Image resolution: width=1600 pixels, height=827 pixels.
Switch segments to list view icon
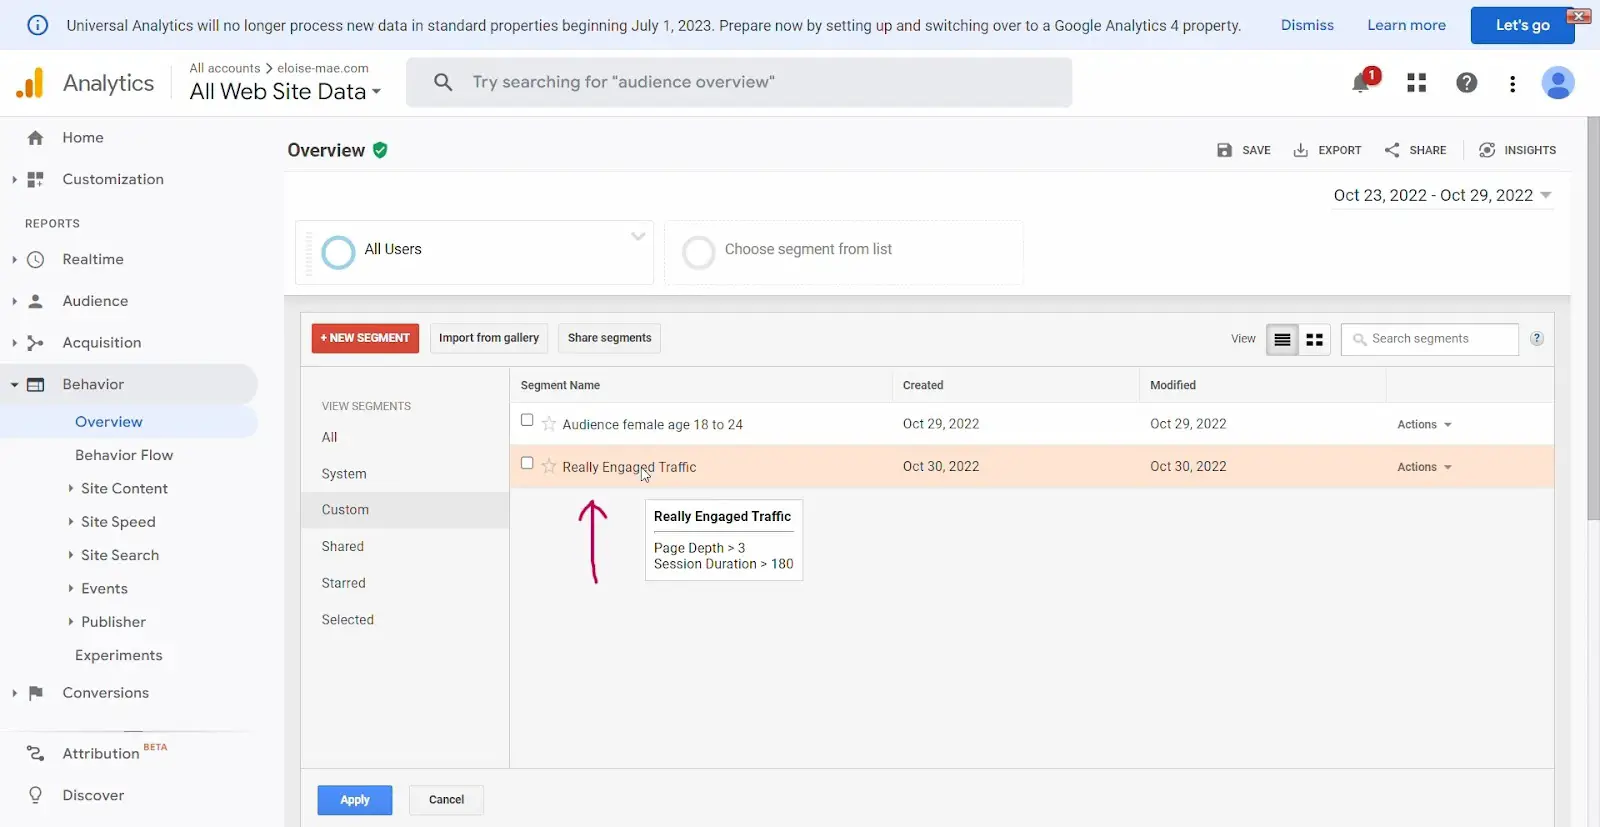click(x=1282, y=340)
